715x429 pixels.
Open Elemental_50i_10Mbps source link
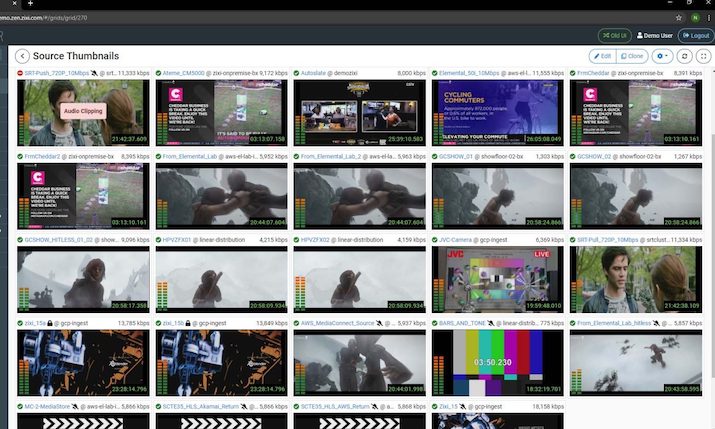pyautogui.click(x=469, y=73)
